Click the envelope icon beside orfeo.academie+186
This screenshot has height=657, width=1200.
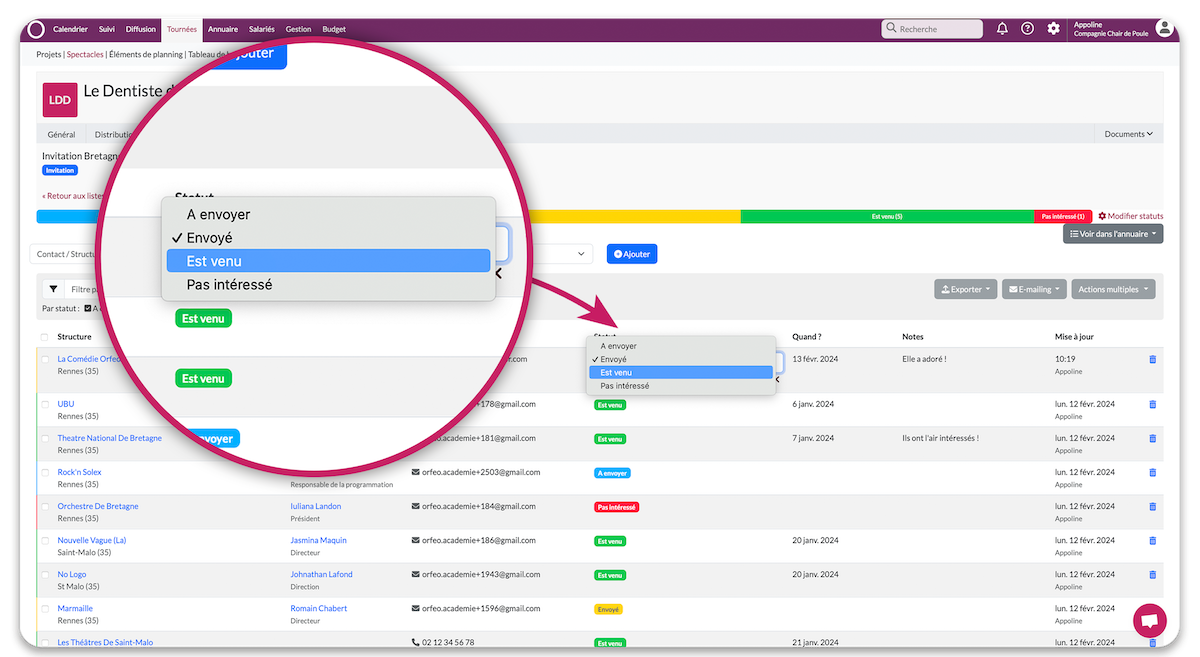click(x=416, y=540)
